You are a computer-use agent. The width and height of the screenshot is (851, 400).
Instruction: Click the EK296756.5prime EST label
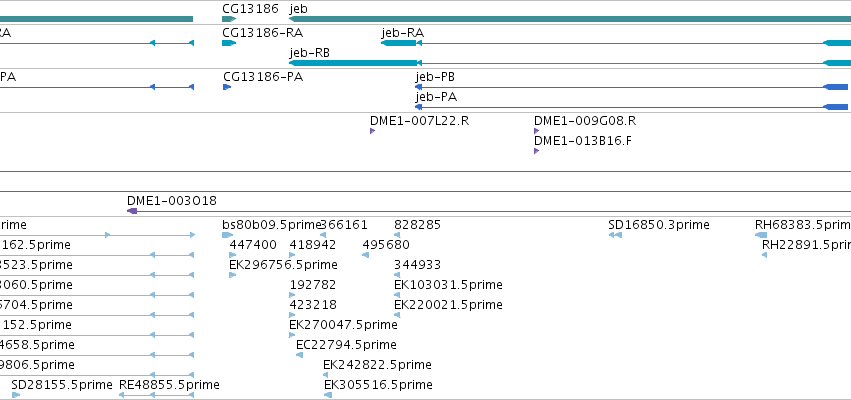(283, 265)
